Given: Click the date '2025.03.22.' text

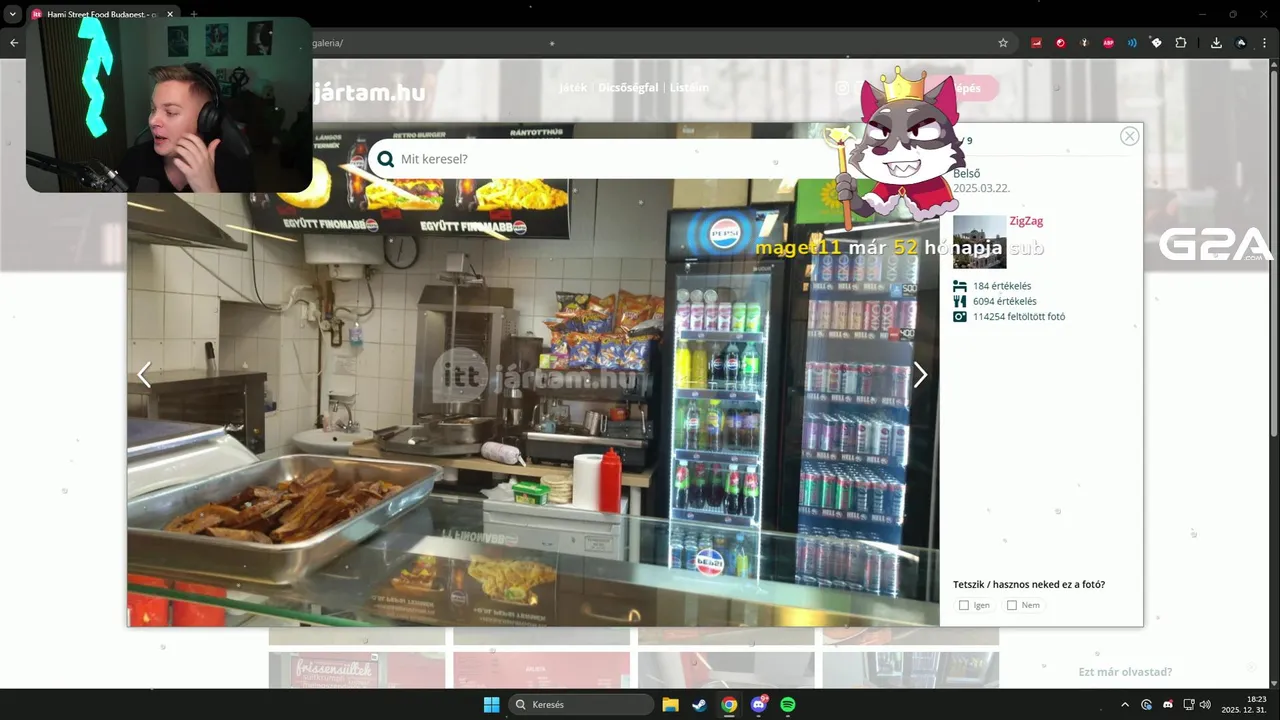Looking at the screenshot, I should pos(981,188).
